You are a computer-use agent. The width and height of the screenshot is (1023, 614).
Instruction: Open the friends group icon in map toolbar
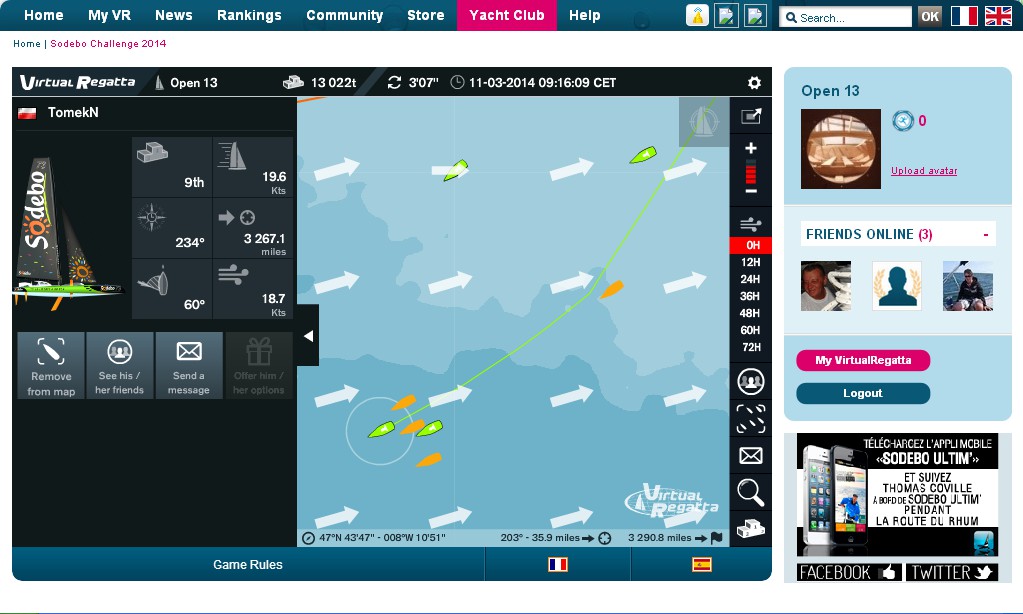[x=750, y=381]
